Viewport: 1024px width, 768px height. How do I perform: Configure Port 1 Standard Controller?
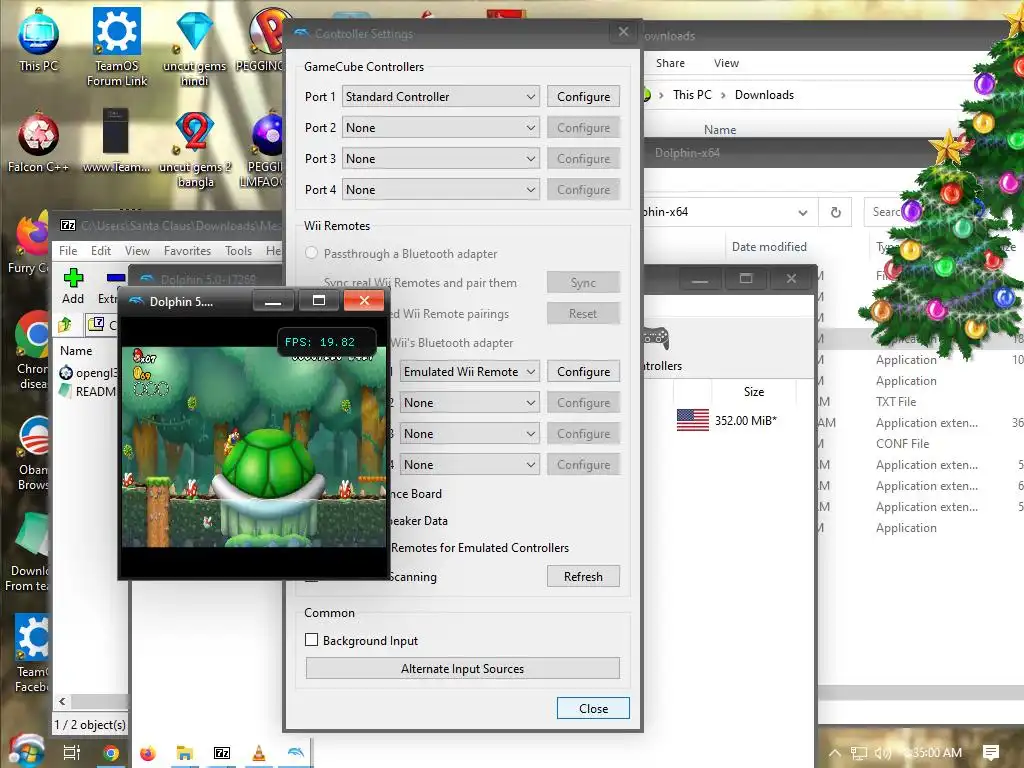click(583, 97)
